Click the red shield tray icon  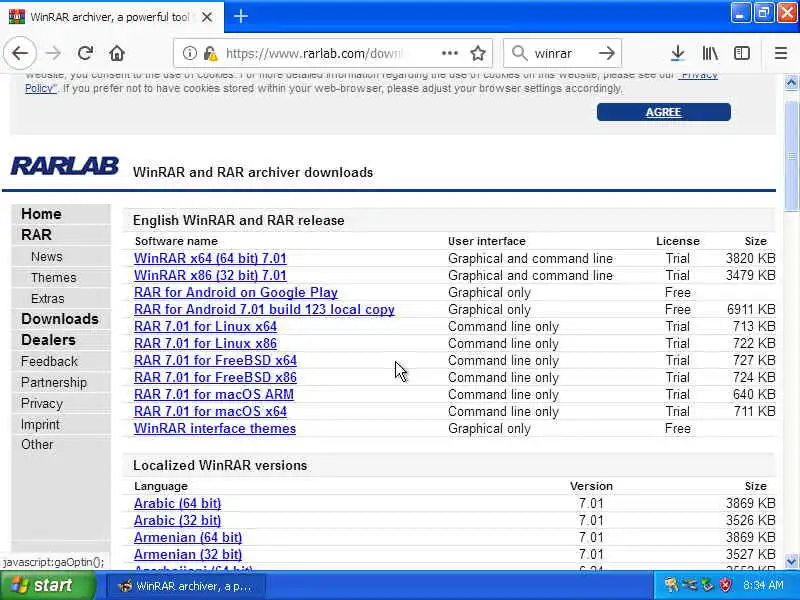(x=725, y=585)
